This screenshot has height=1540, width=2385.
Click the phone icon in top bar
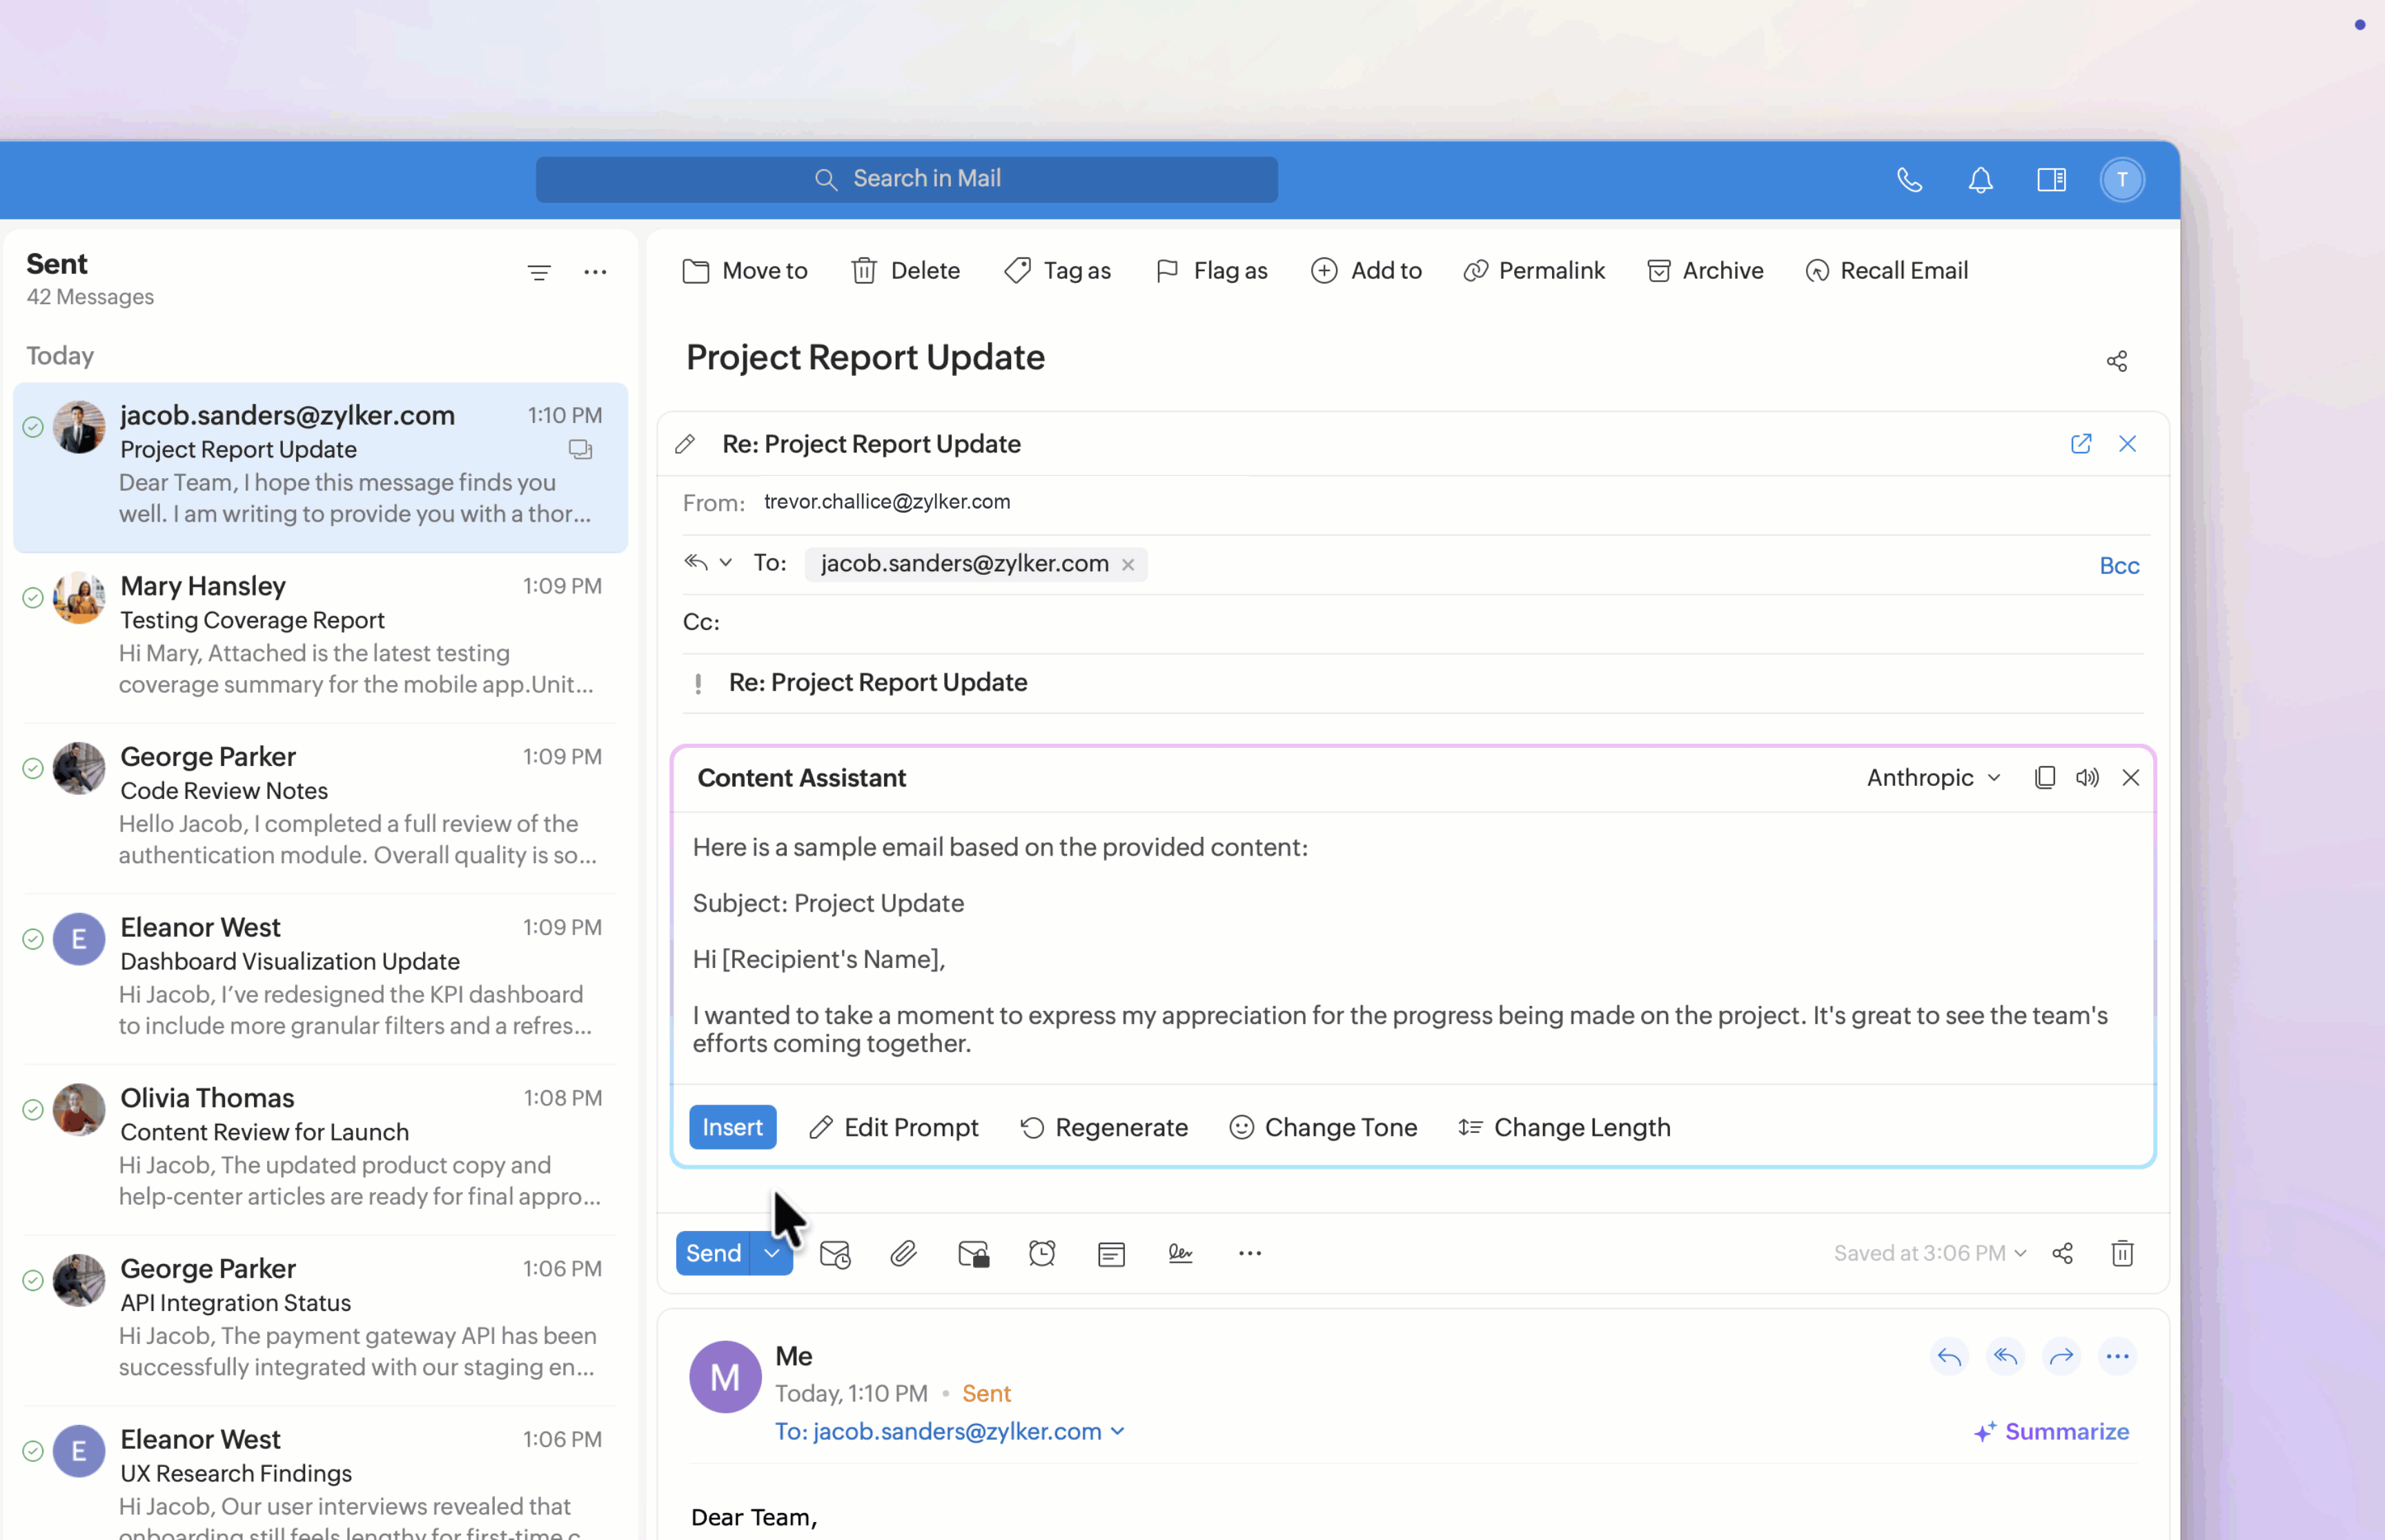click(1910, 180)
